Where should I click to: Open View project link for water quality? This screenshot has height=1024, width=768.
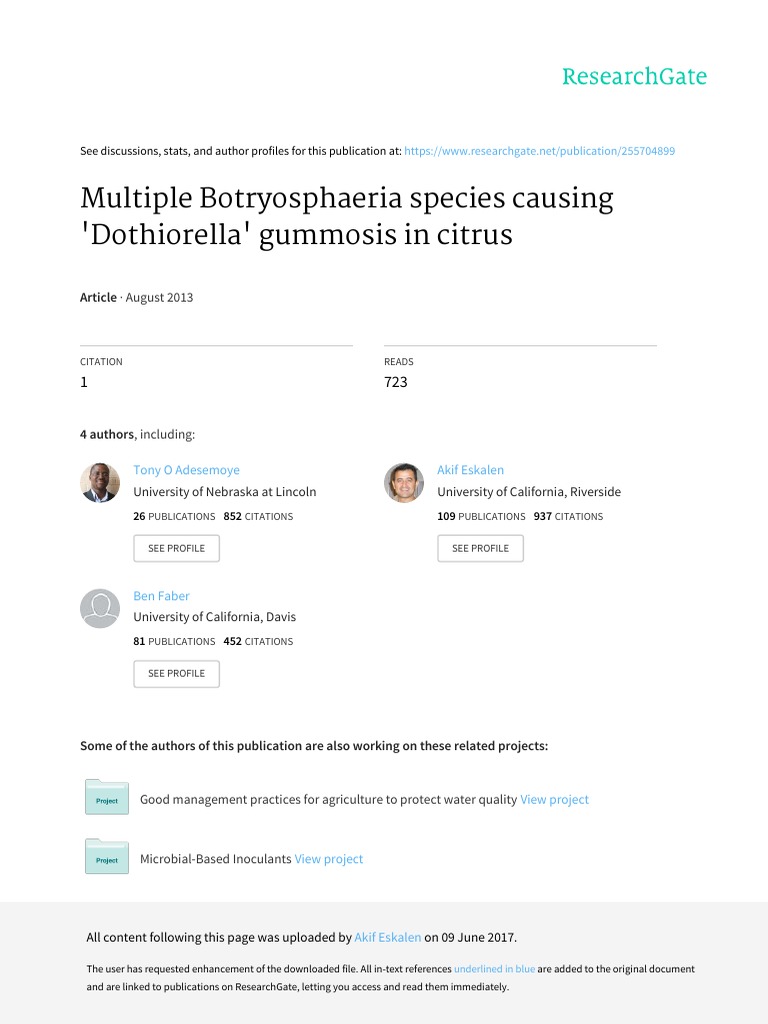click(x=554, y=800)
